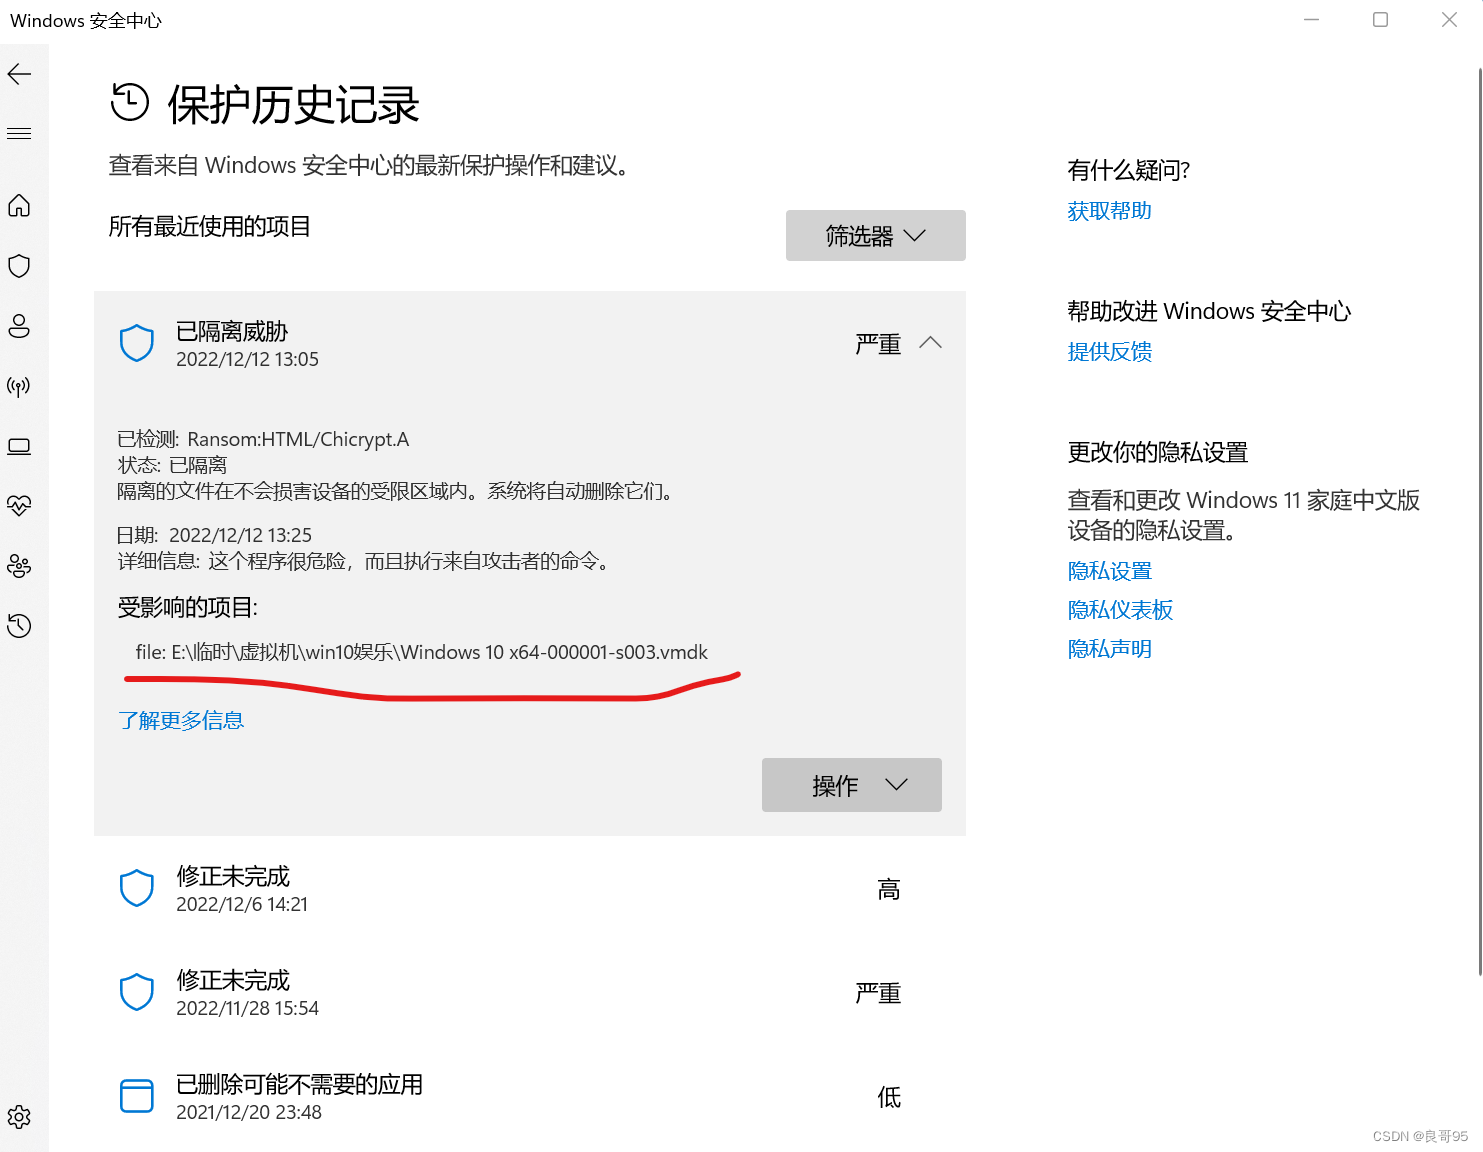The width and height of the screenshot is (1483, 1152).
Task: Open the 获取帮助 link
Action: pyautogui.click(x=1109, y=211)
